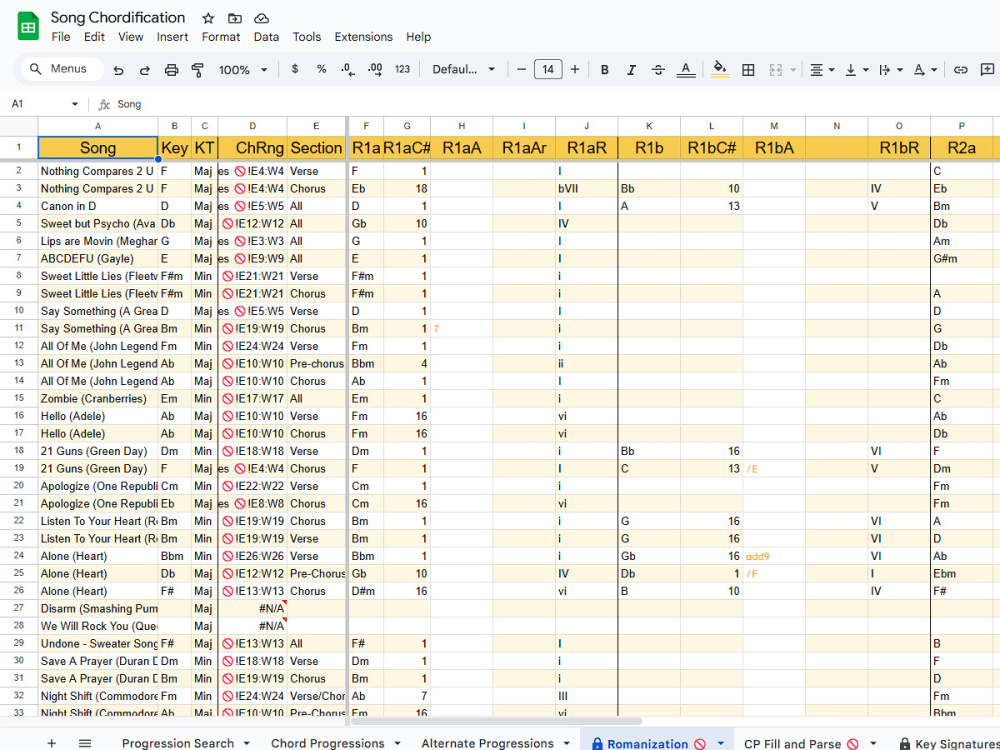Screen dimensions: 1000x750
Task: Open the View menu
Action: tap(131, 37)
